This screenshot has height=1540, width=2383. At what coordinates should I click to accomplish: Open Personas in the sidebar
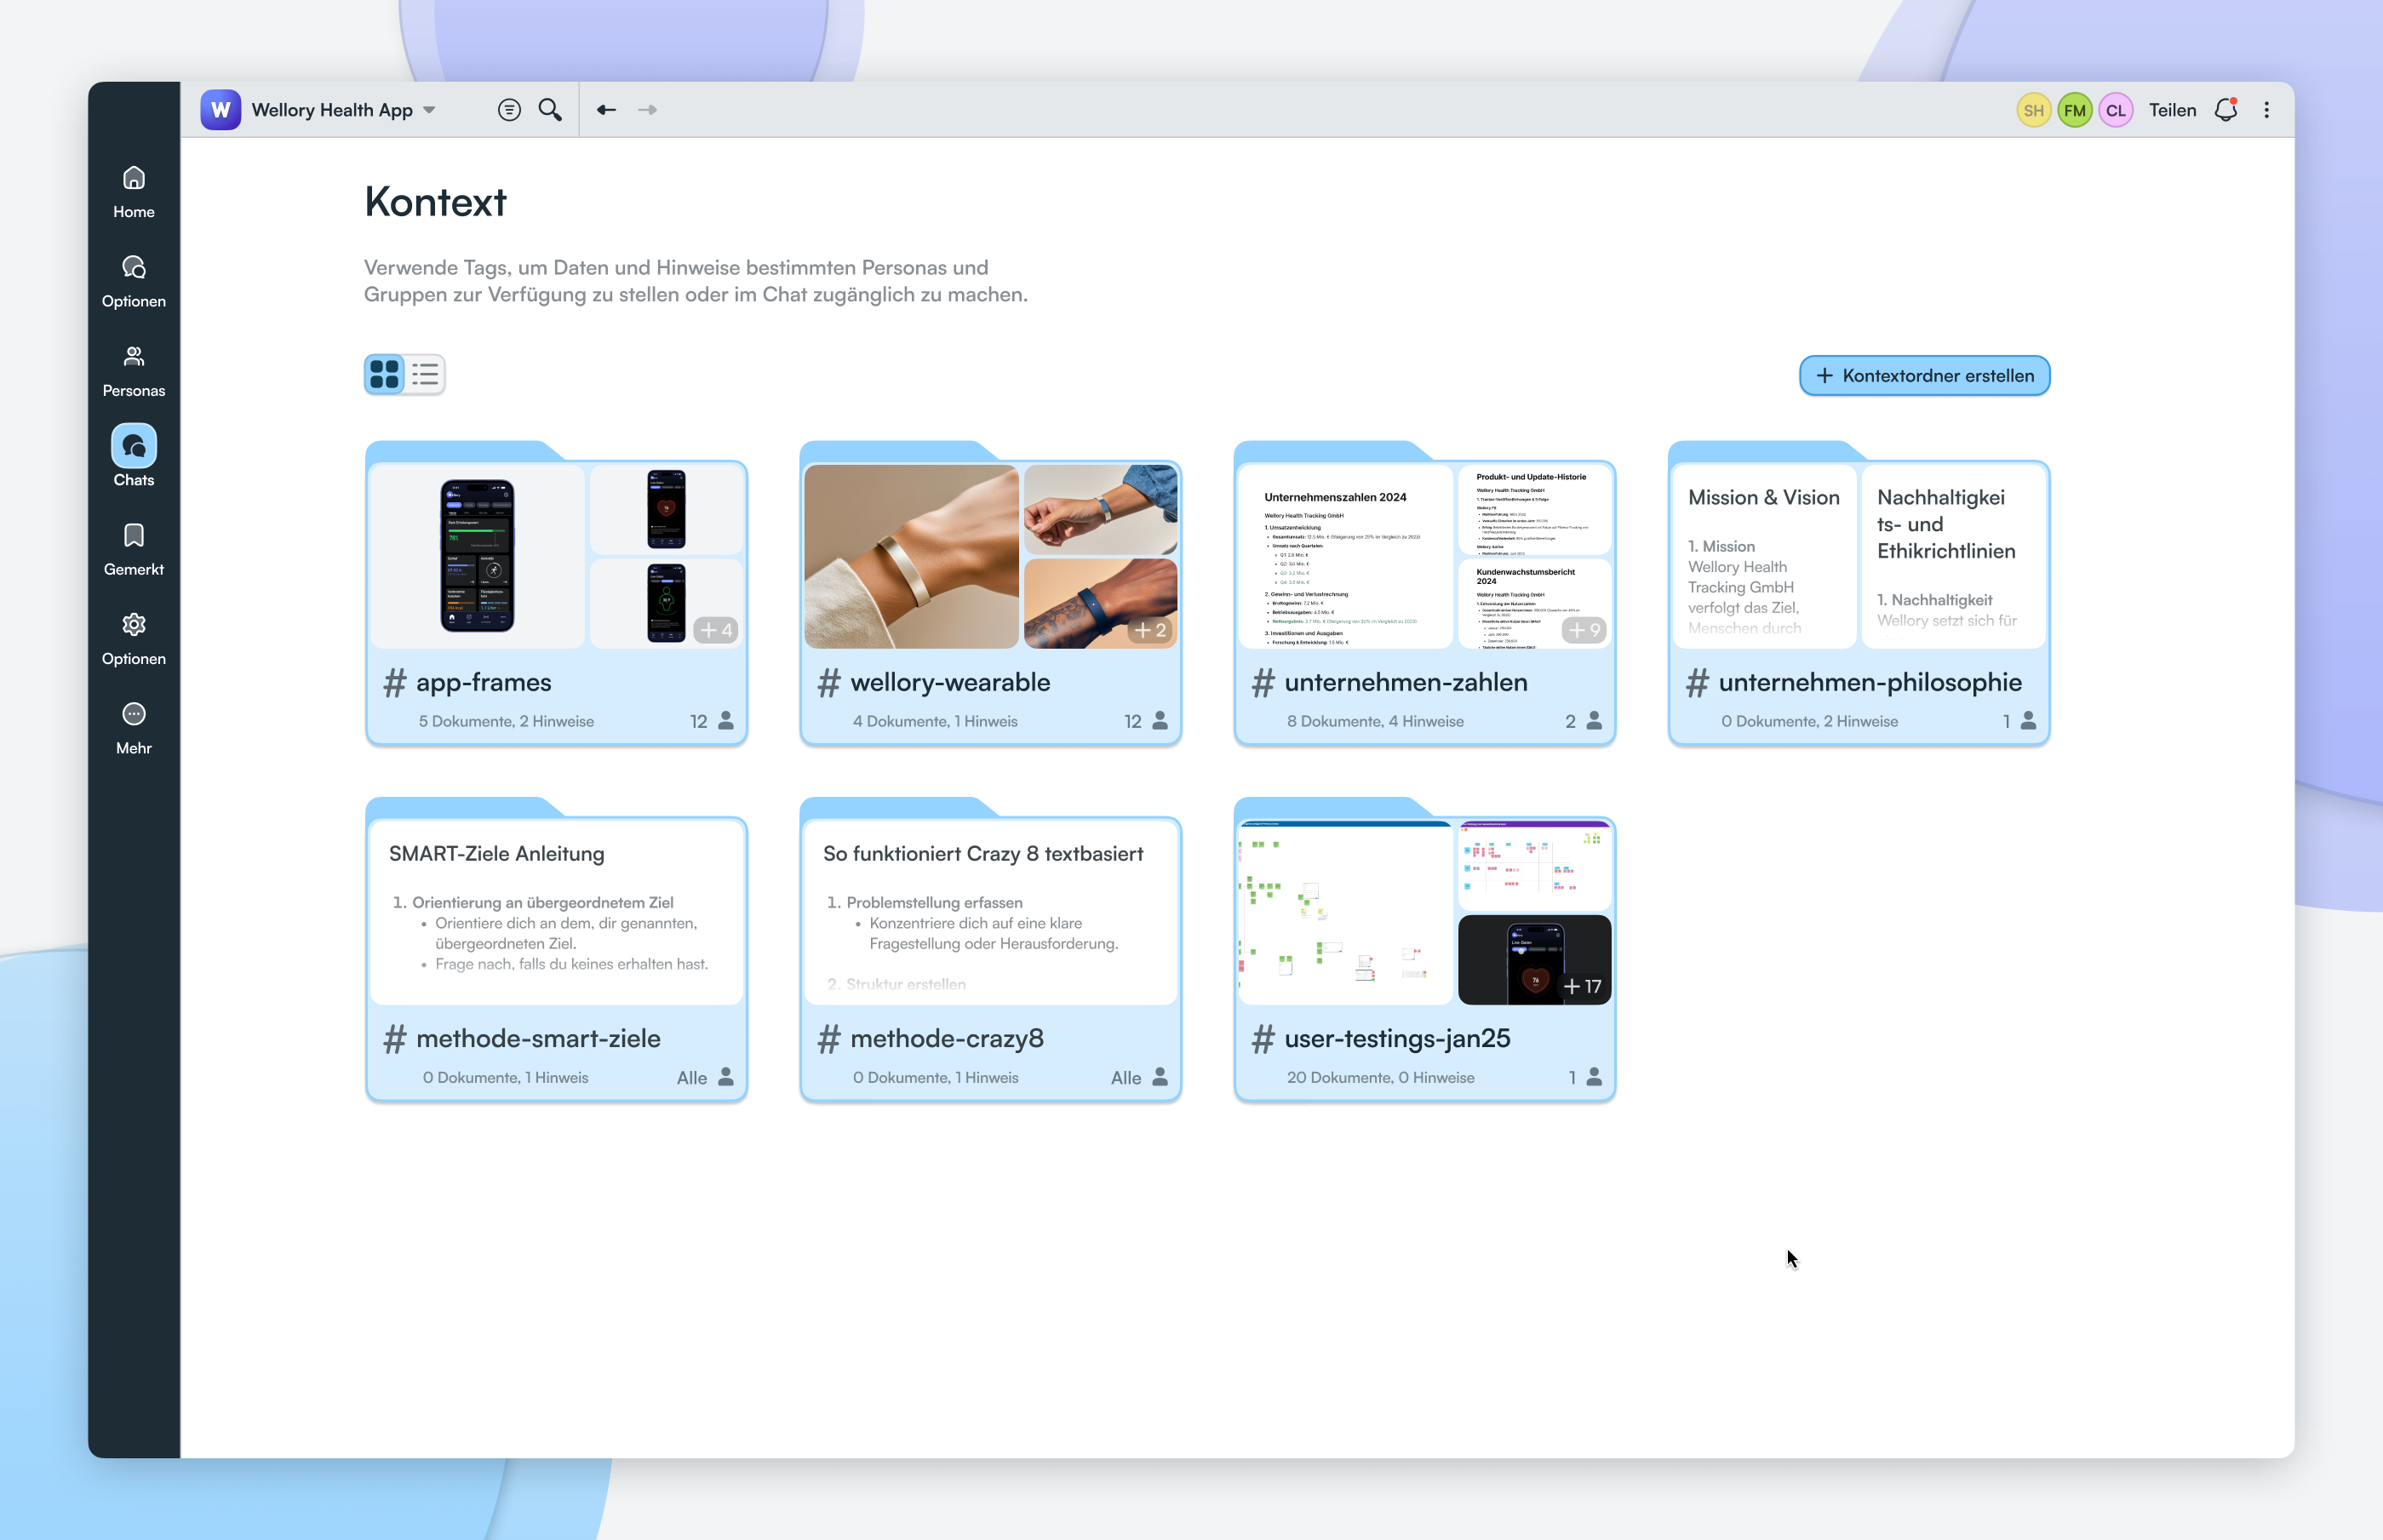[x=134, y=370]
